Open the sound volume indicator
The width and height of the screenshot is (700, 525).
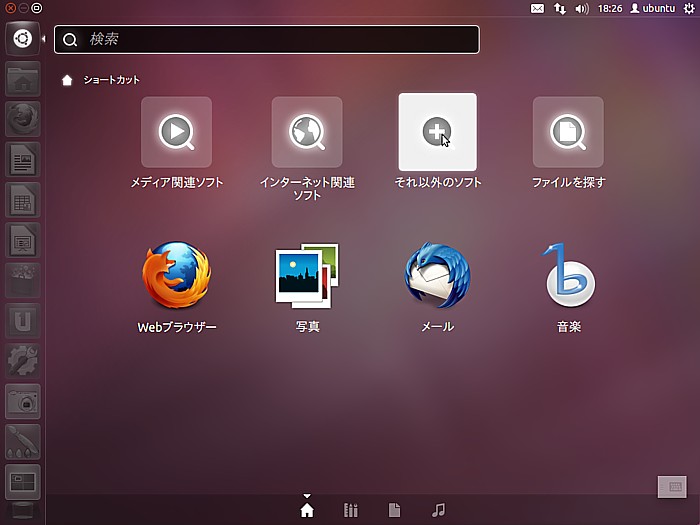[x=582, y=8]
